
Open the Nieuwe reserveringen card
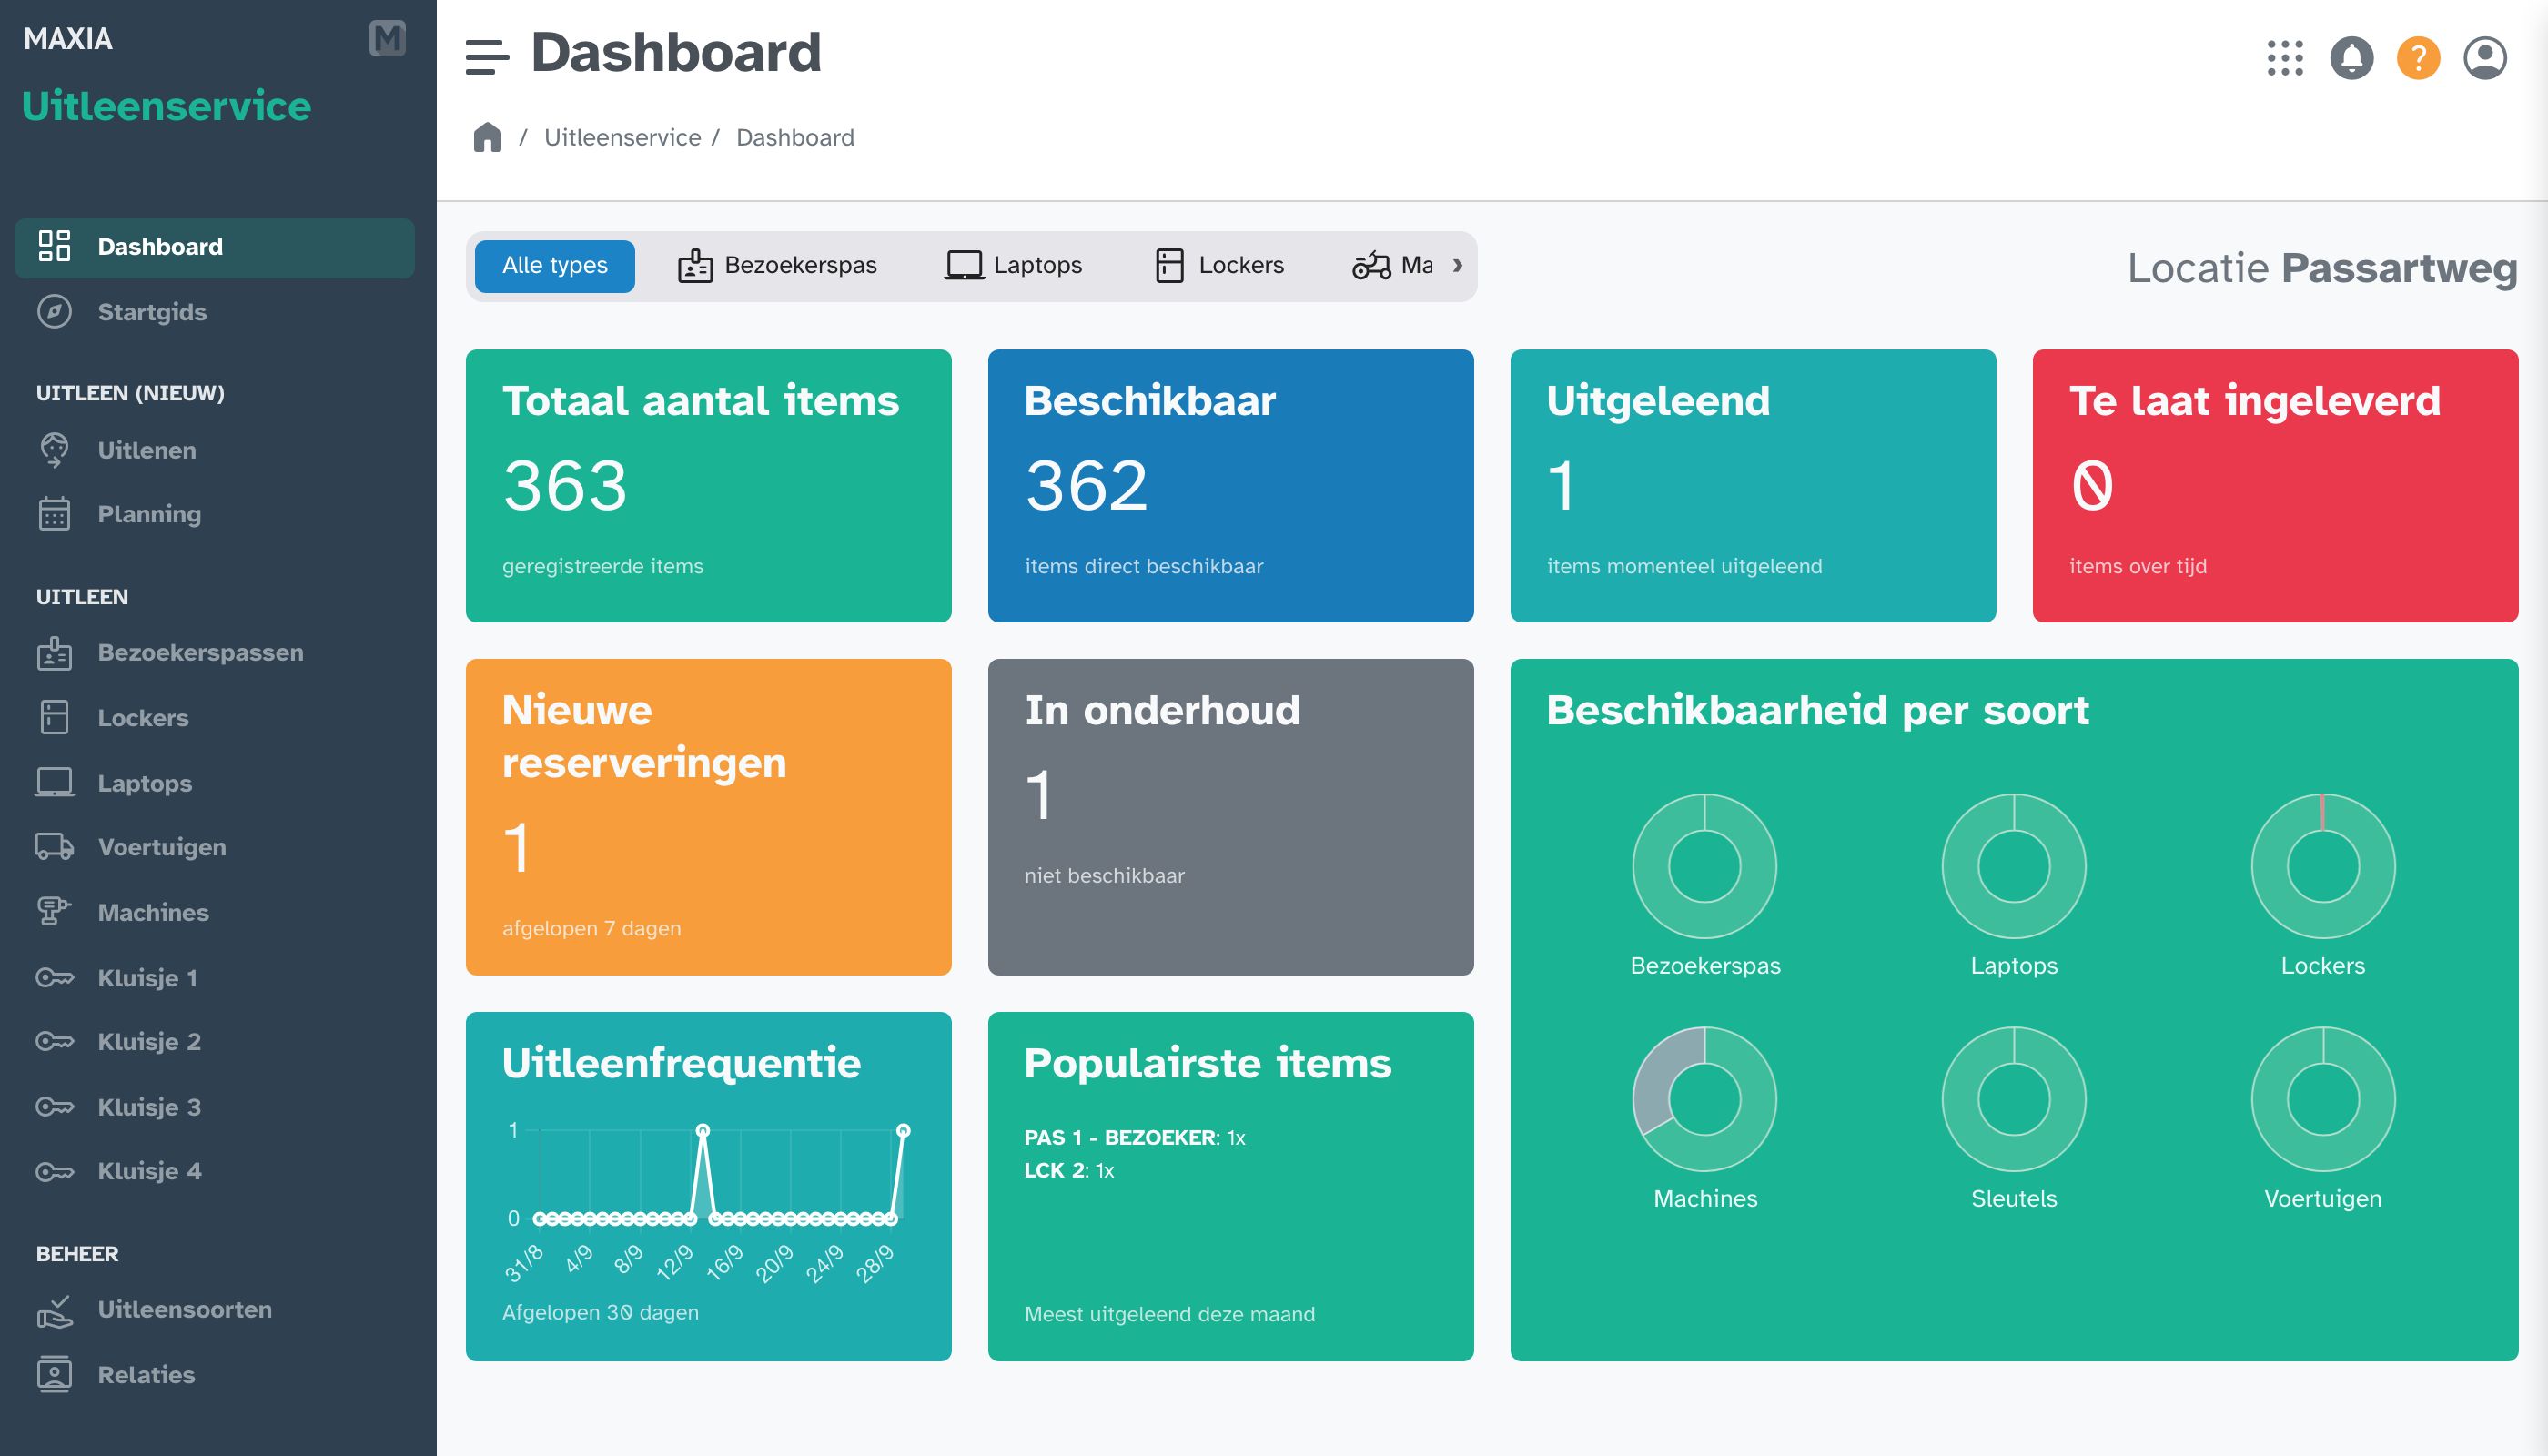[708, 816]
